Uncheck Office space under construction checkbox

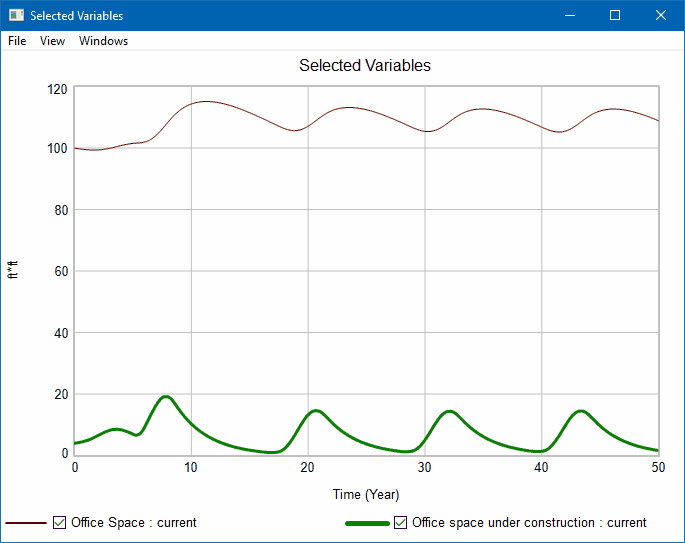(401, 522)
